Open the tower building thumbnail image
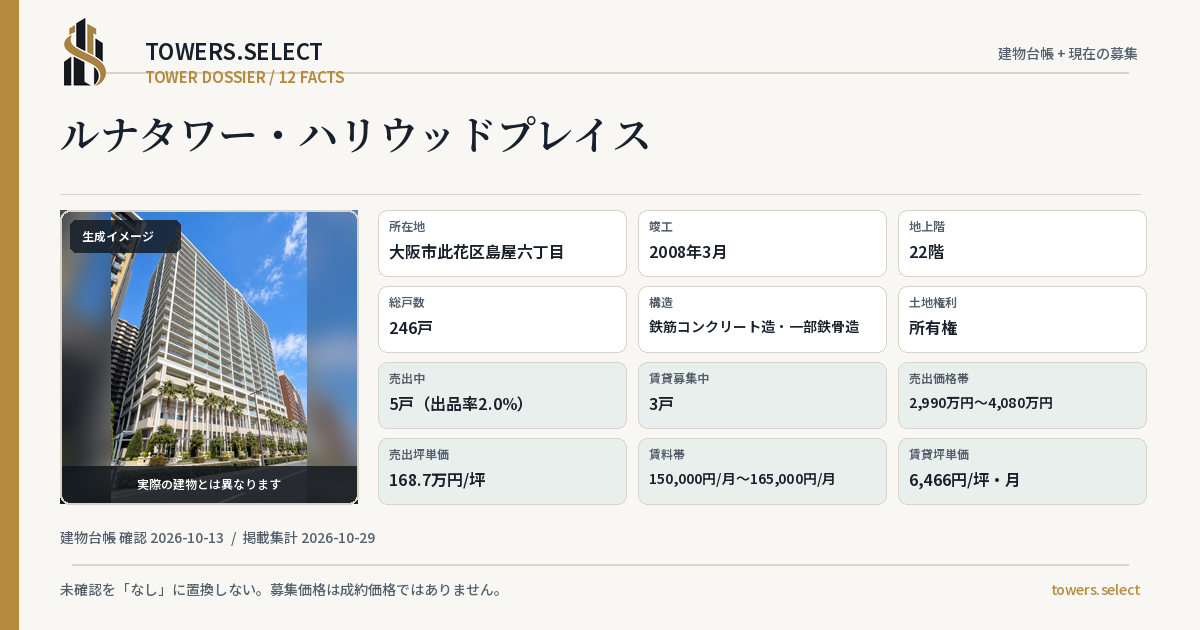 coord(209,357)
